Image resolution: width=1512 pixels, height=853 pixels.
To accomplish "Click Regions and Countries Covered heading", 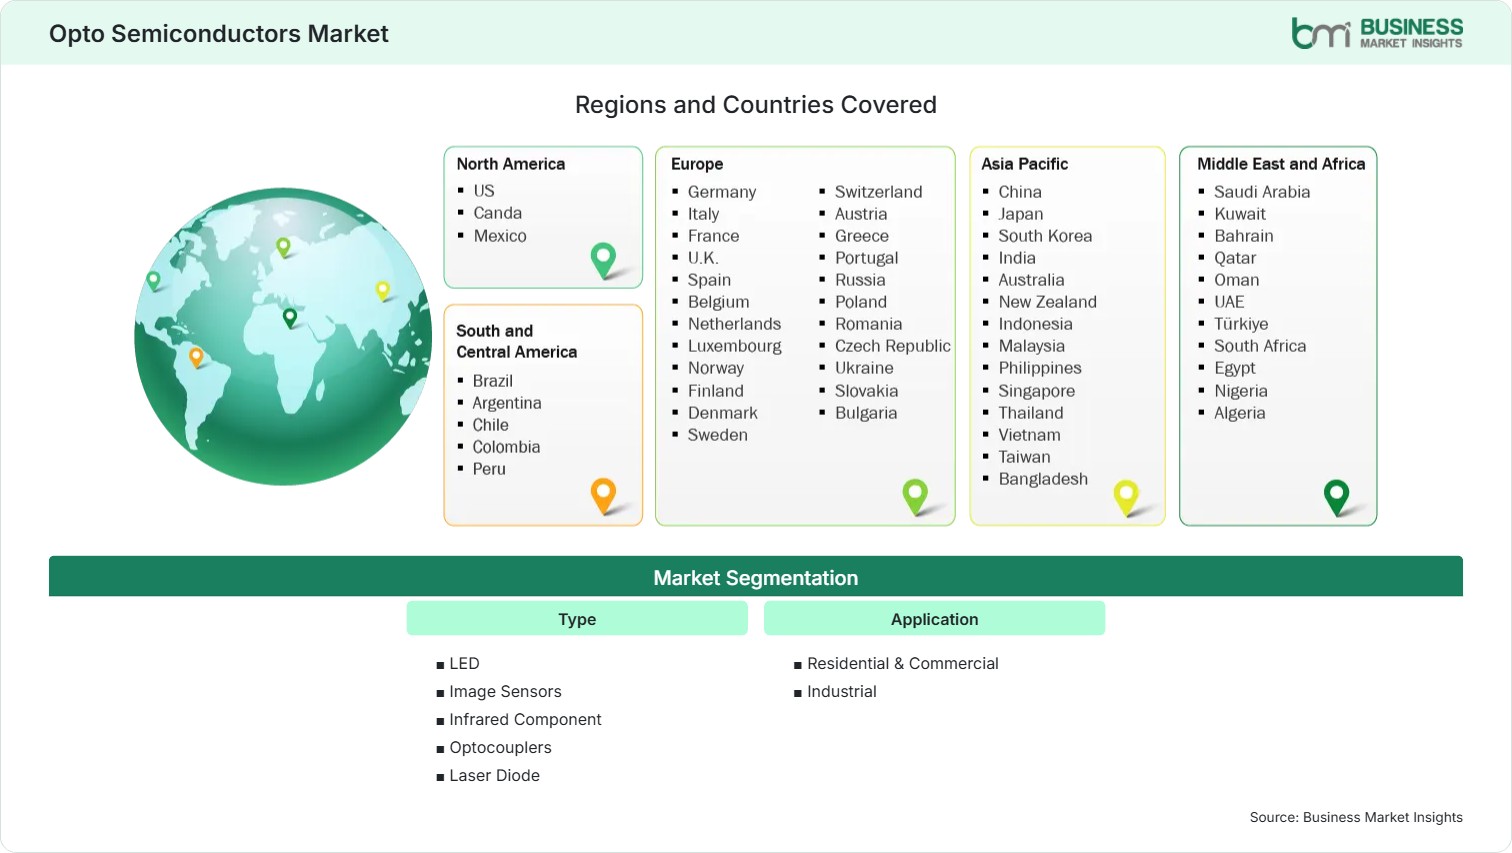I will 756,105.
